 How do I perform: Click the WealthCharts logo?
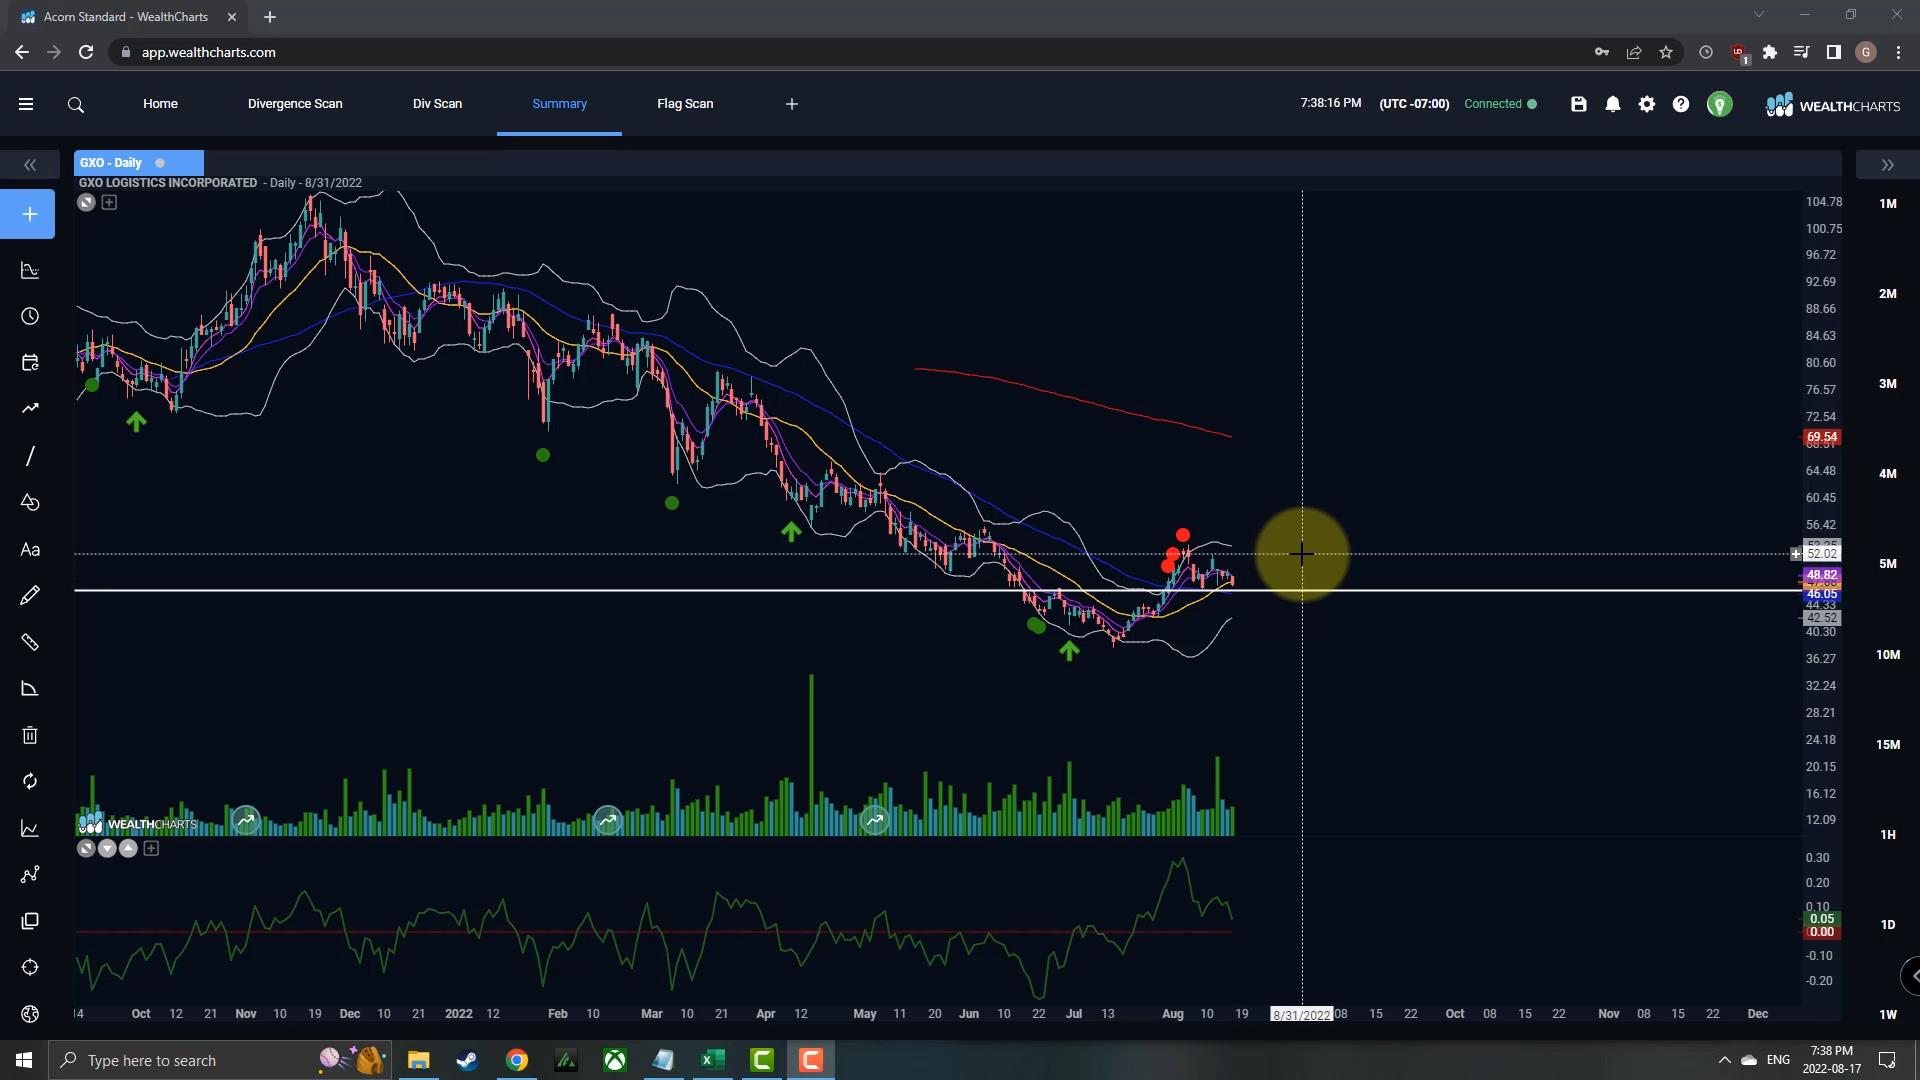1833,105
